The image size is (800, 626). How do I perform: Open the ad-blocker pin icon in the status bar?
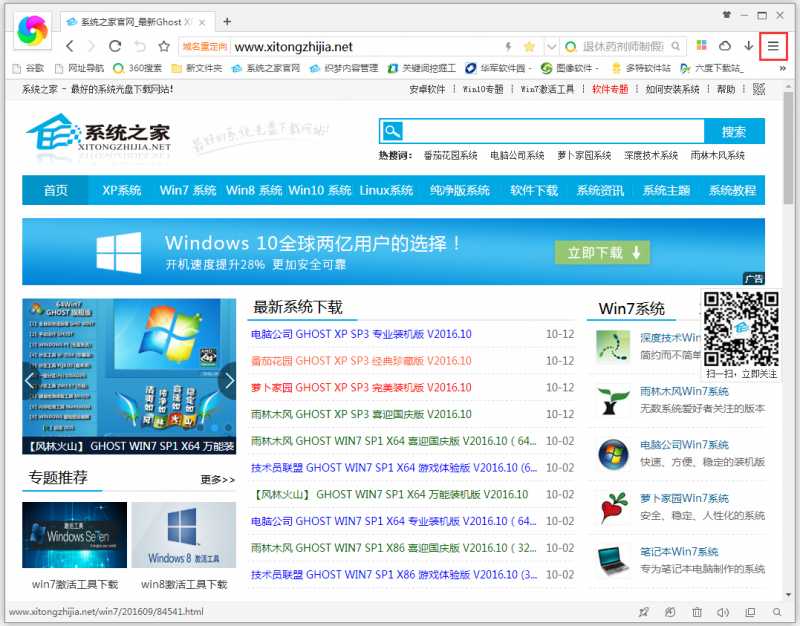644,612
